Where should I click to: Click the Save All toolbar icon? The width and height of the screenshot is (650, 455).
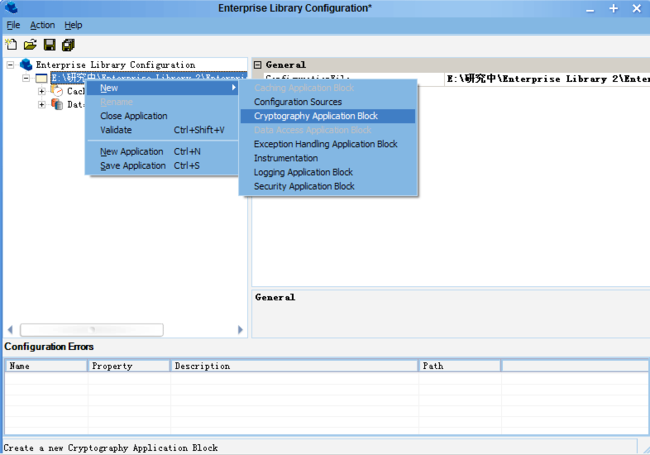point(68,44)
